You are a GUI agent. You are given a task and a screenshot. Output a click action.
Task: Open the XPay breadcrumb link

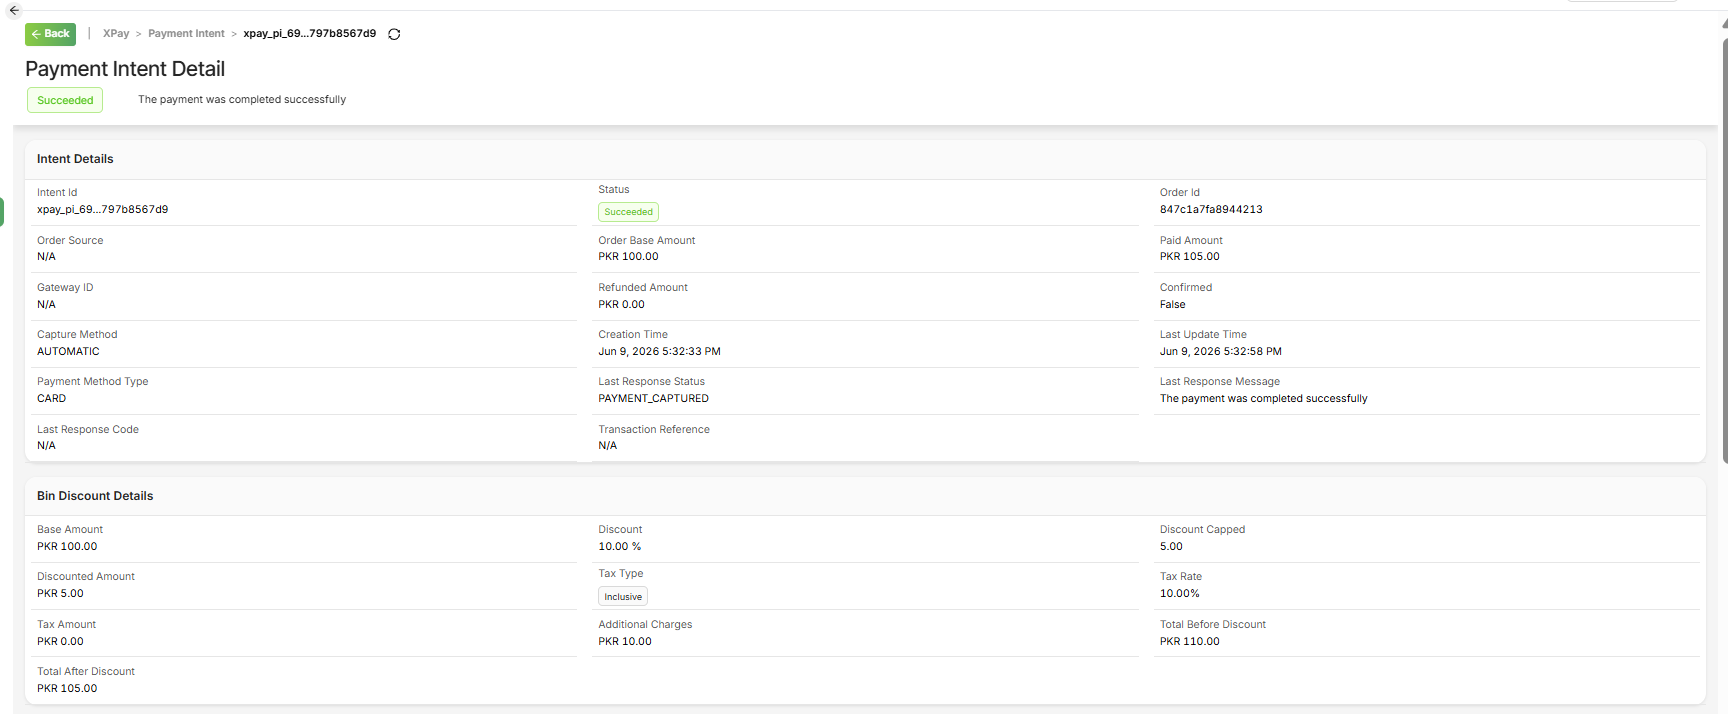(x=116, y=34)
